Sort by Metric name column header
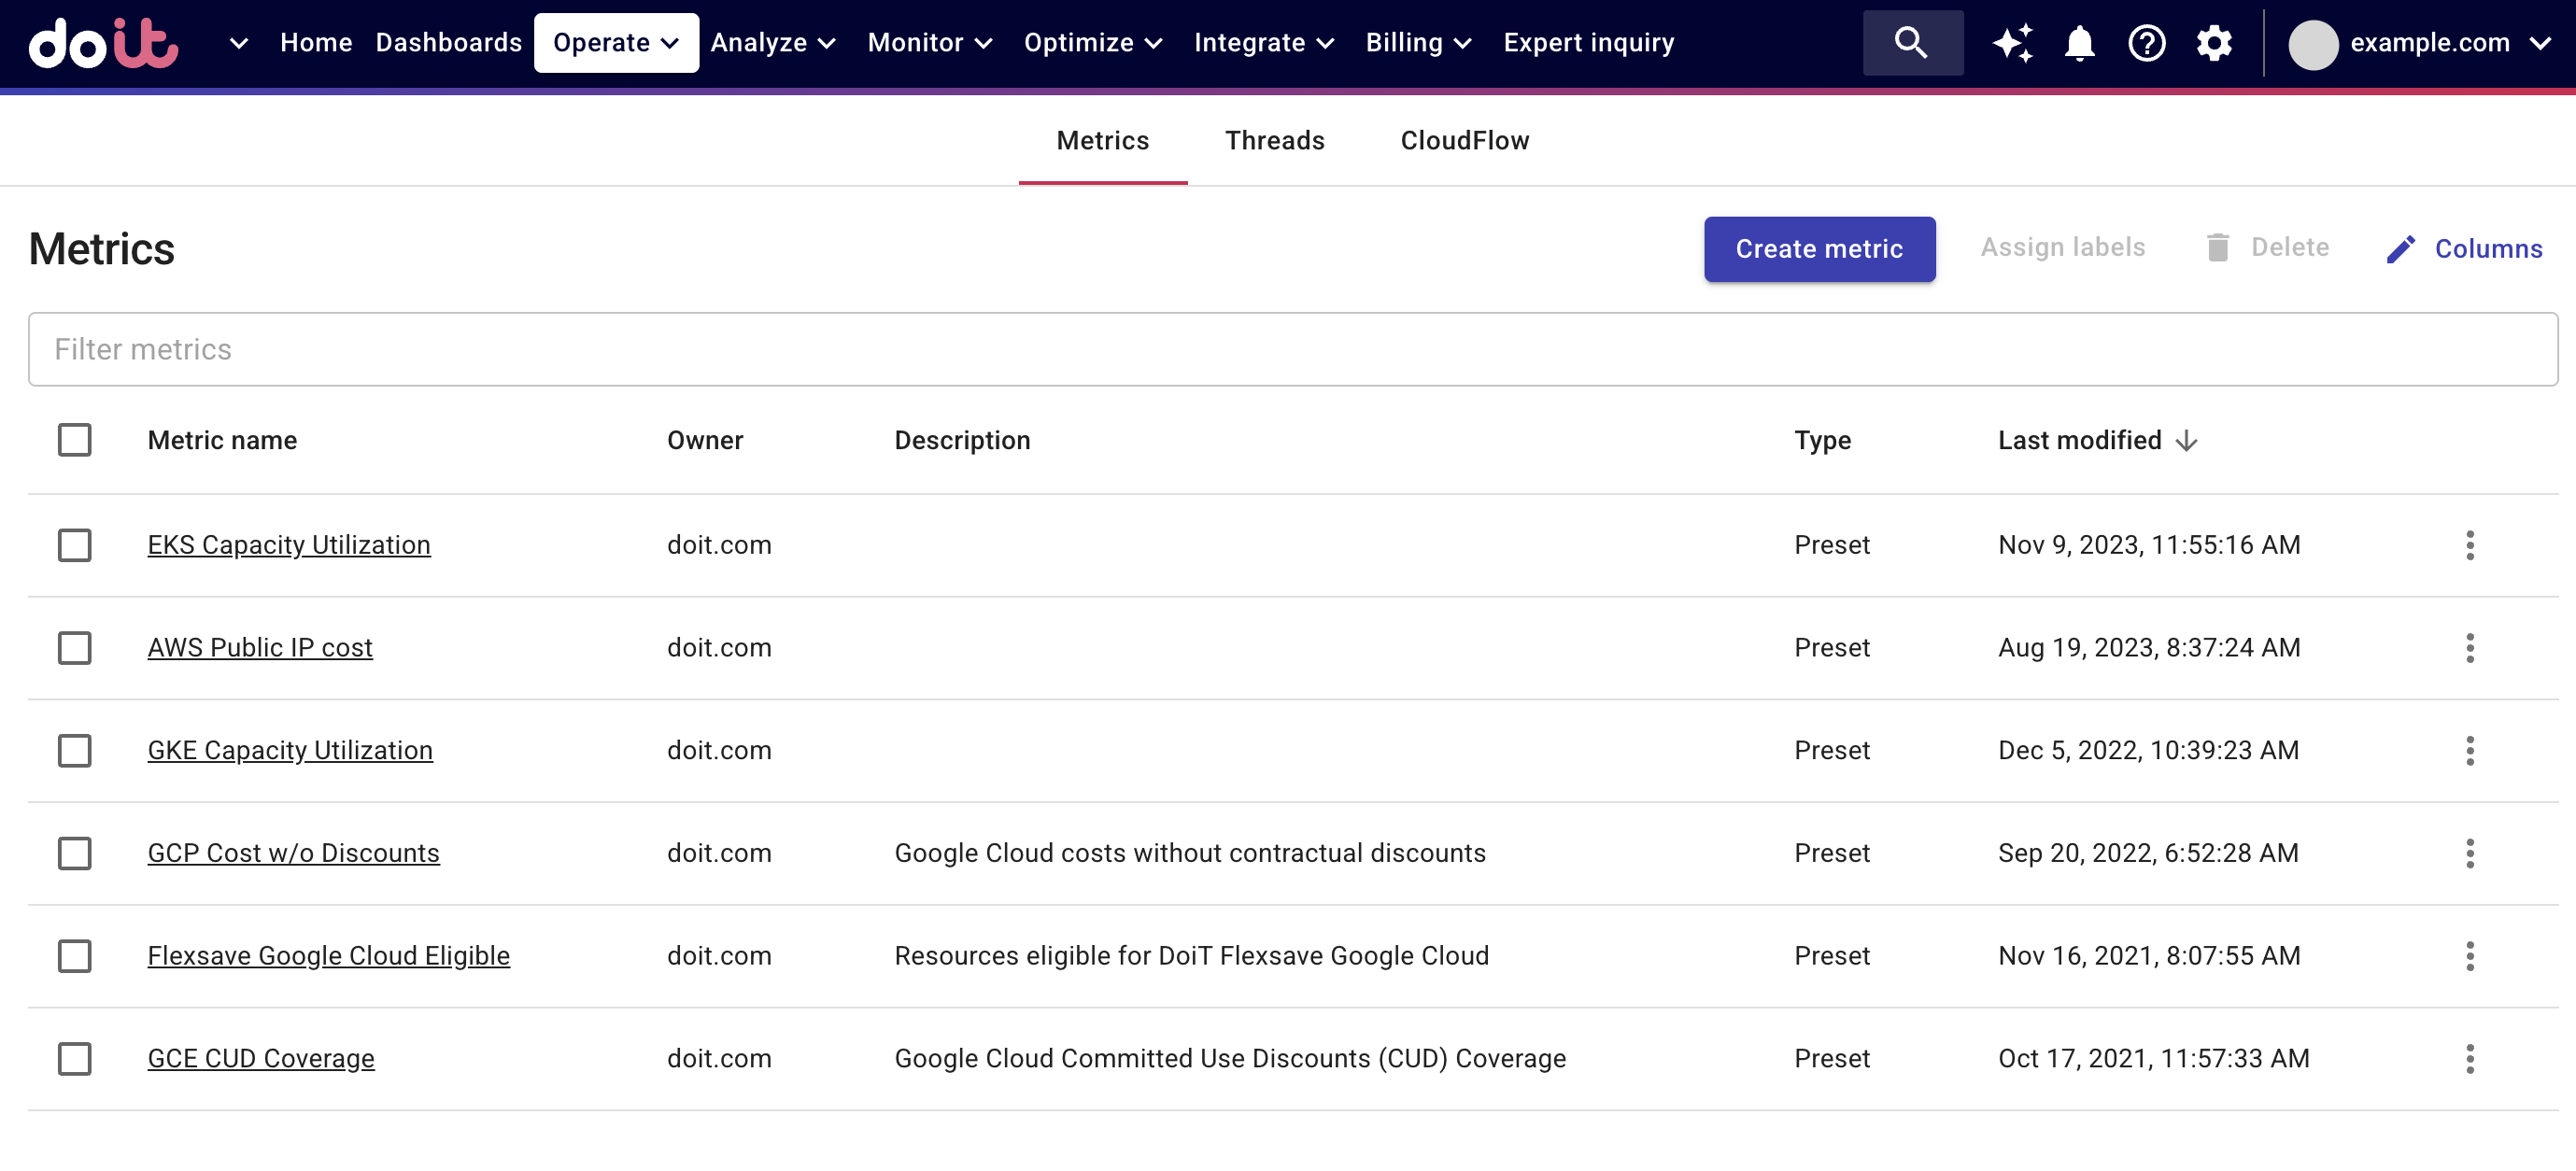This screenshot has width=2576, height=1171. pyautogui.click(x=222, y=441)
